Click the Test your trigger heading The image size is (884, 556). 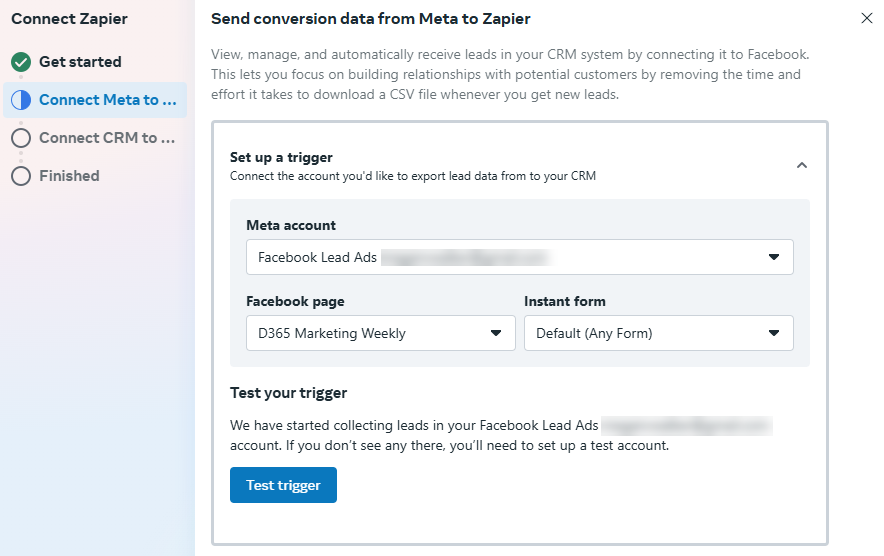tap(289, 393)
